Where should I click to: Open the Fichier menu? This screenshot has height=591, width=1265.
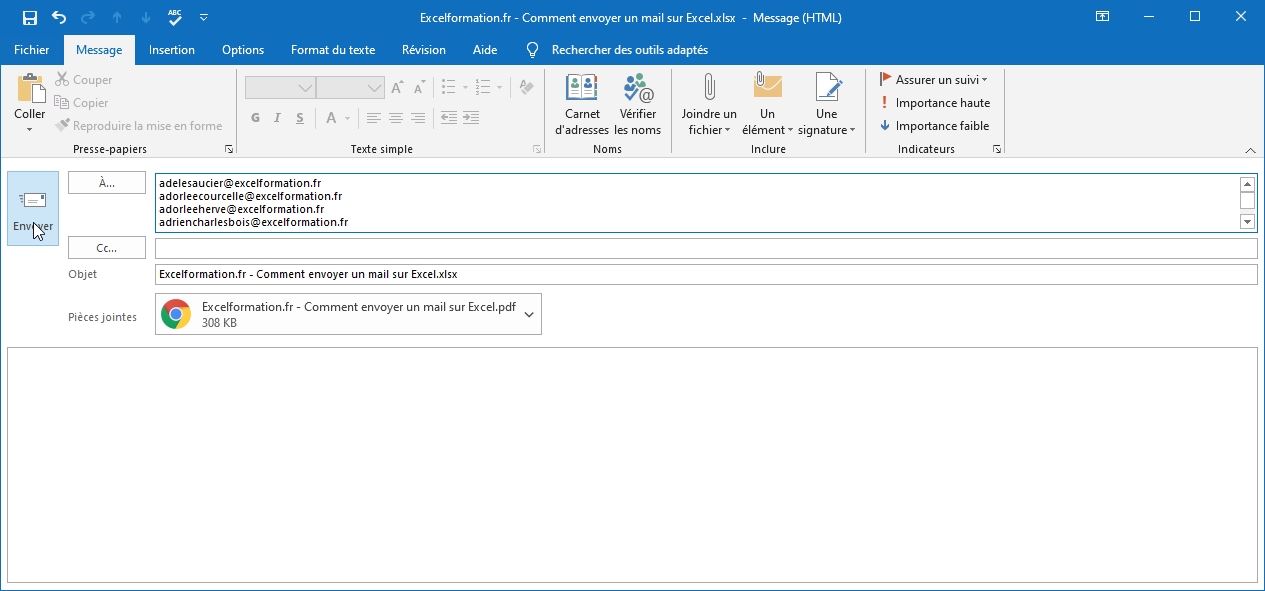(32, 50)
